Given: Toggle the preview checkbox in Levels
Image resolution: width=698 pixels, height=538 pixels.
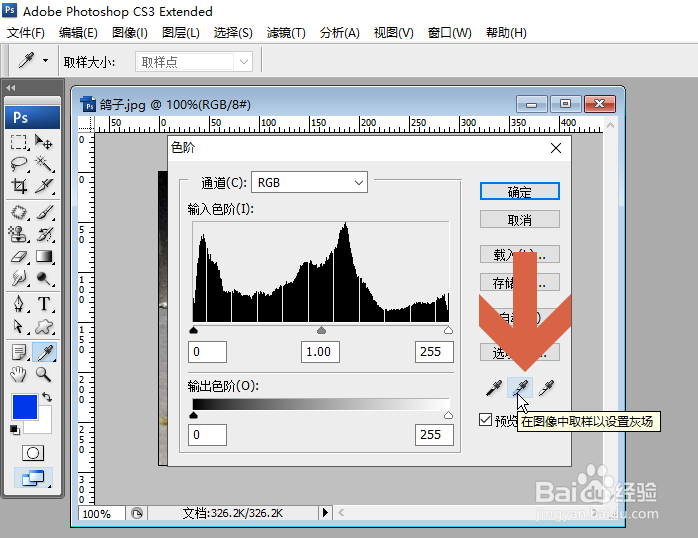Looking at the screenshot, I should tap(485, 420).
